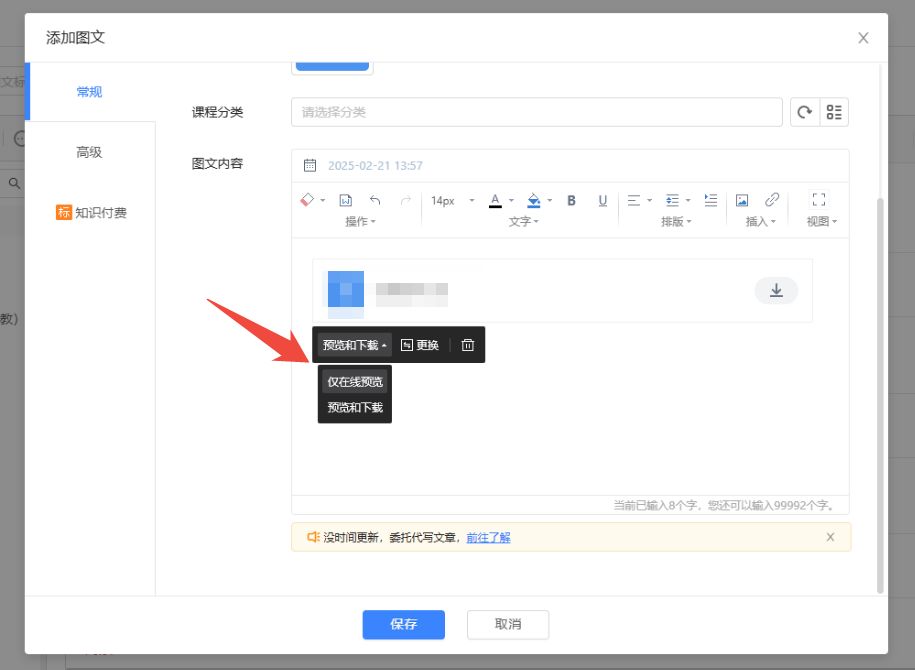Toggle bold text formatting
915x670 pixels.
[572, 200]
